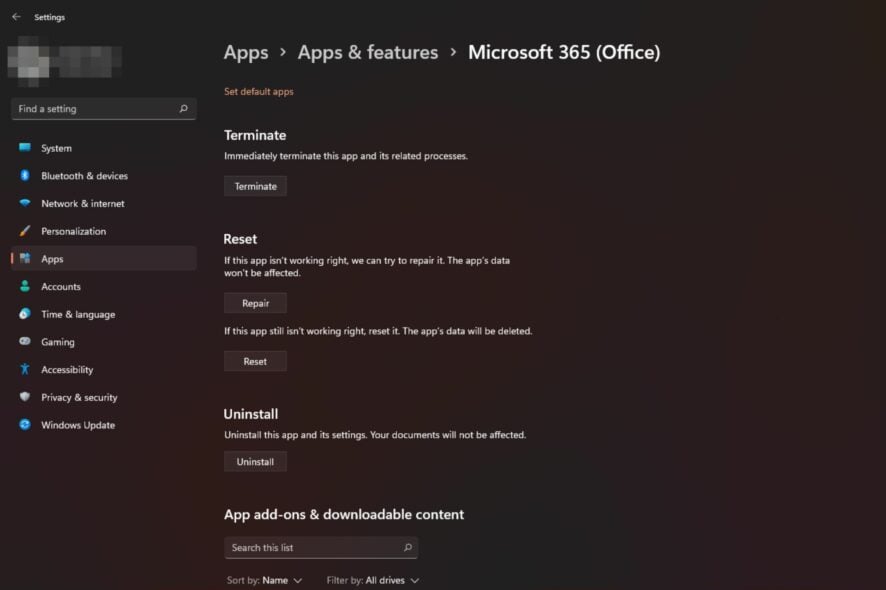Click the Uninstall button

click(255, 462)
